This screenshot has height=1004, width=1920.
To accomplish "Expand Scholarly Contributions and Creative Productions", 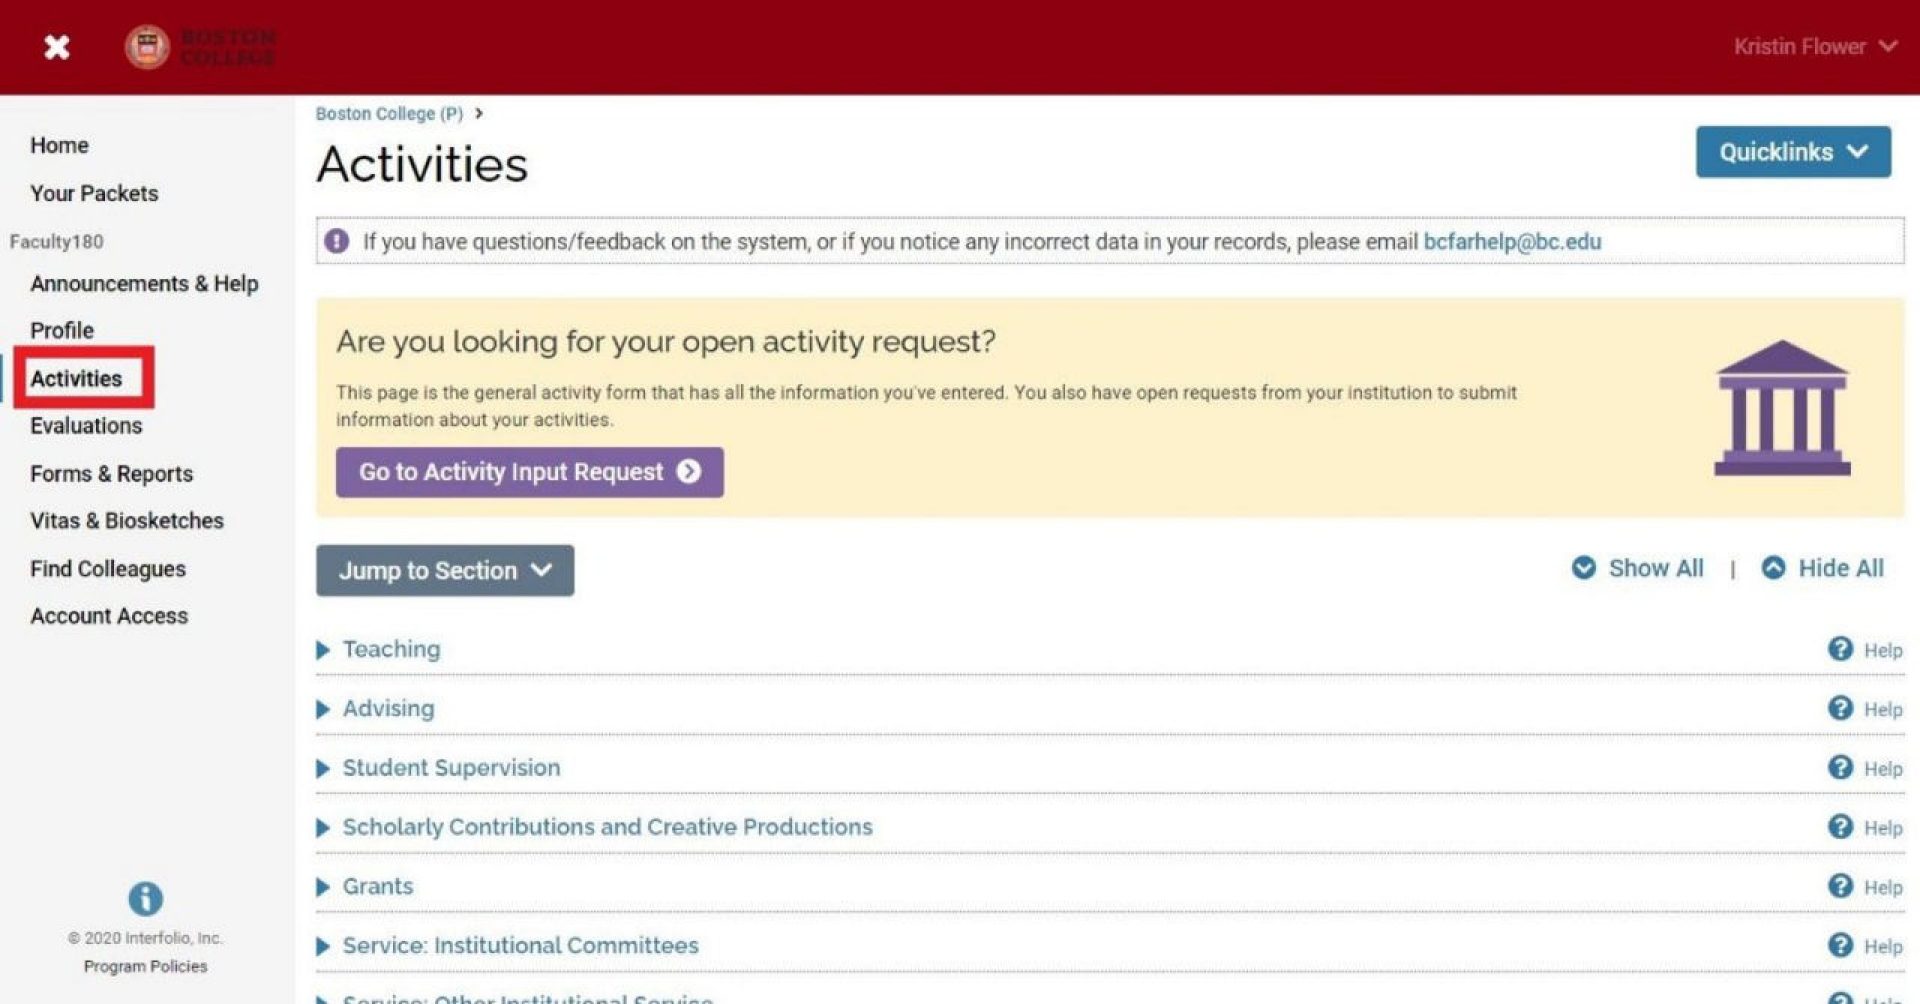I will [606, 827].
